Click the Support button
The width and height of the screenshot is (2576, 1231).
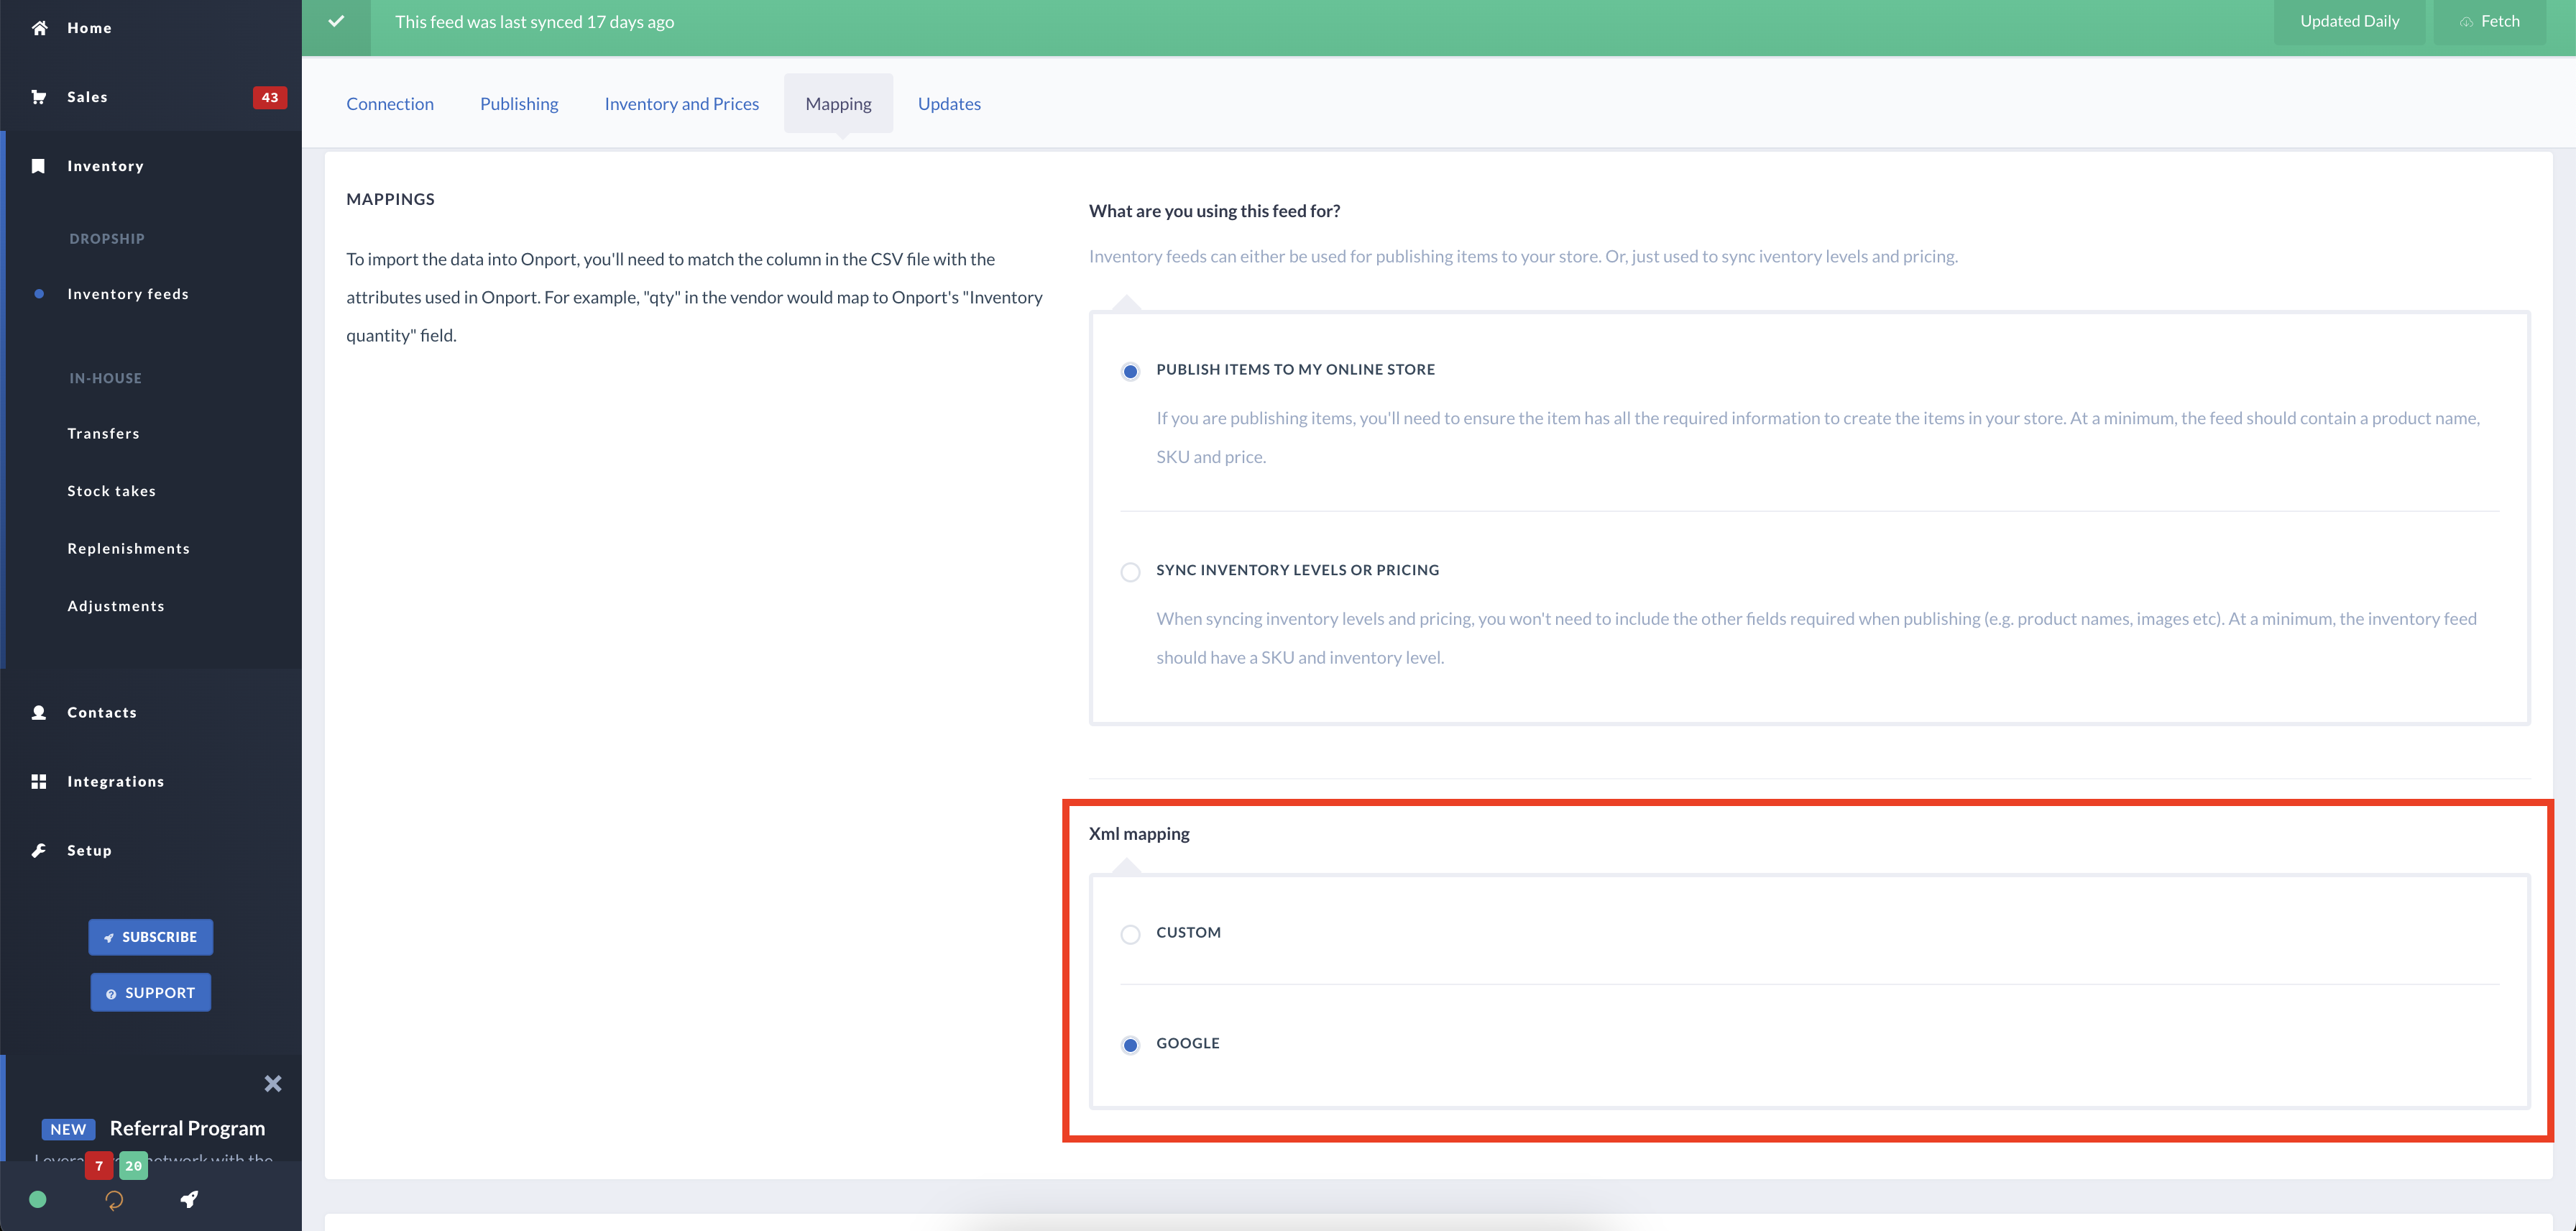point(150,992)
